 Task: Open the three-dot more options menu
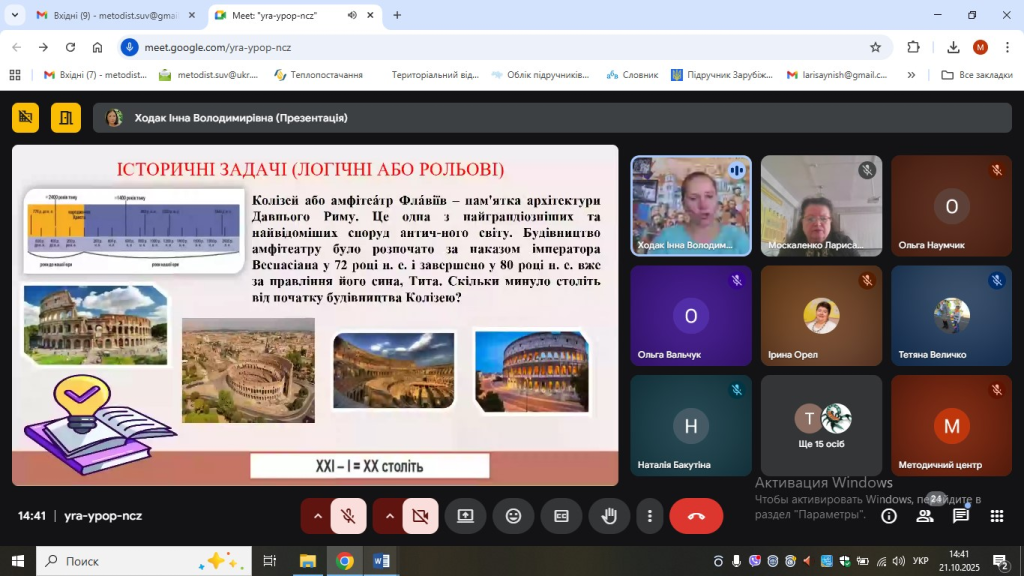pos(650,516)
